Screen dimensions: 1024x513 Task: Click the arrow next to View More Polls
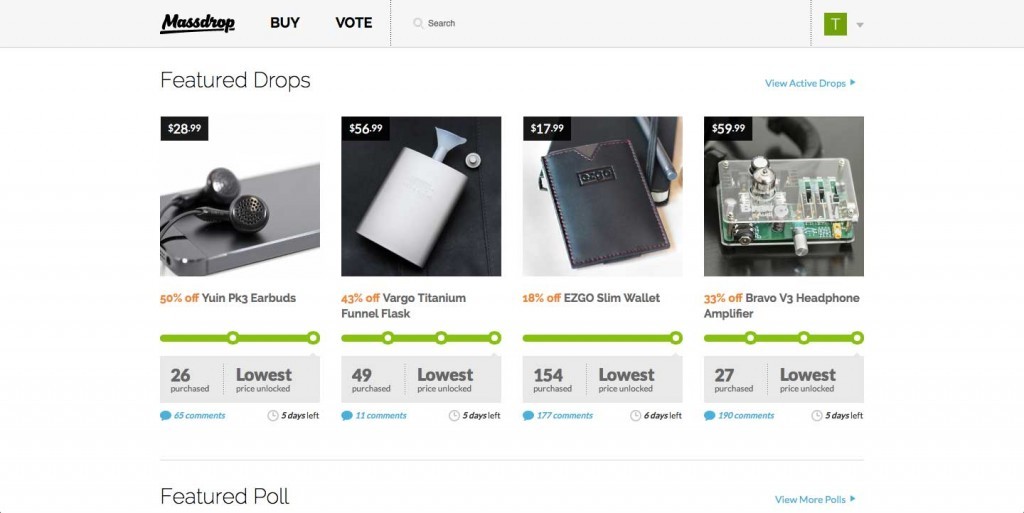(x=853, y=499)
